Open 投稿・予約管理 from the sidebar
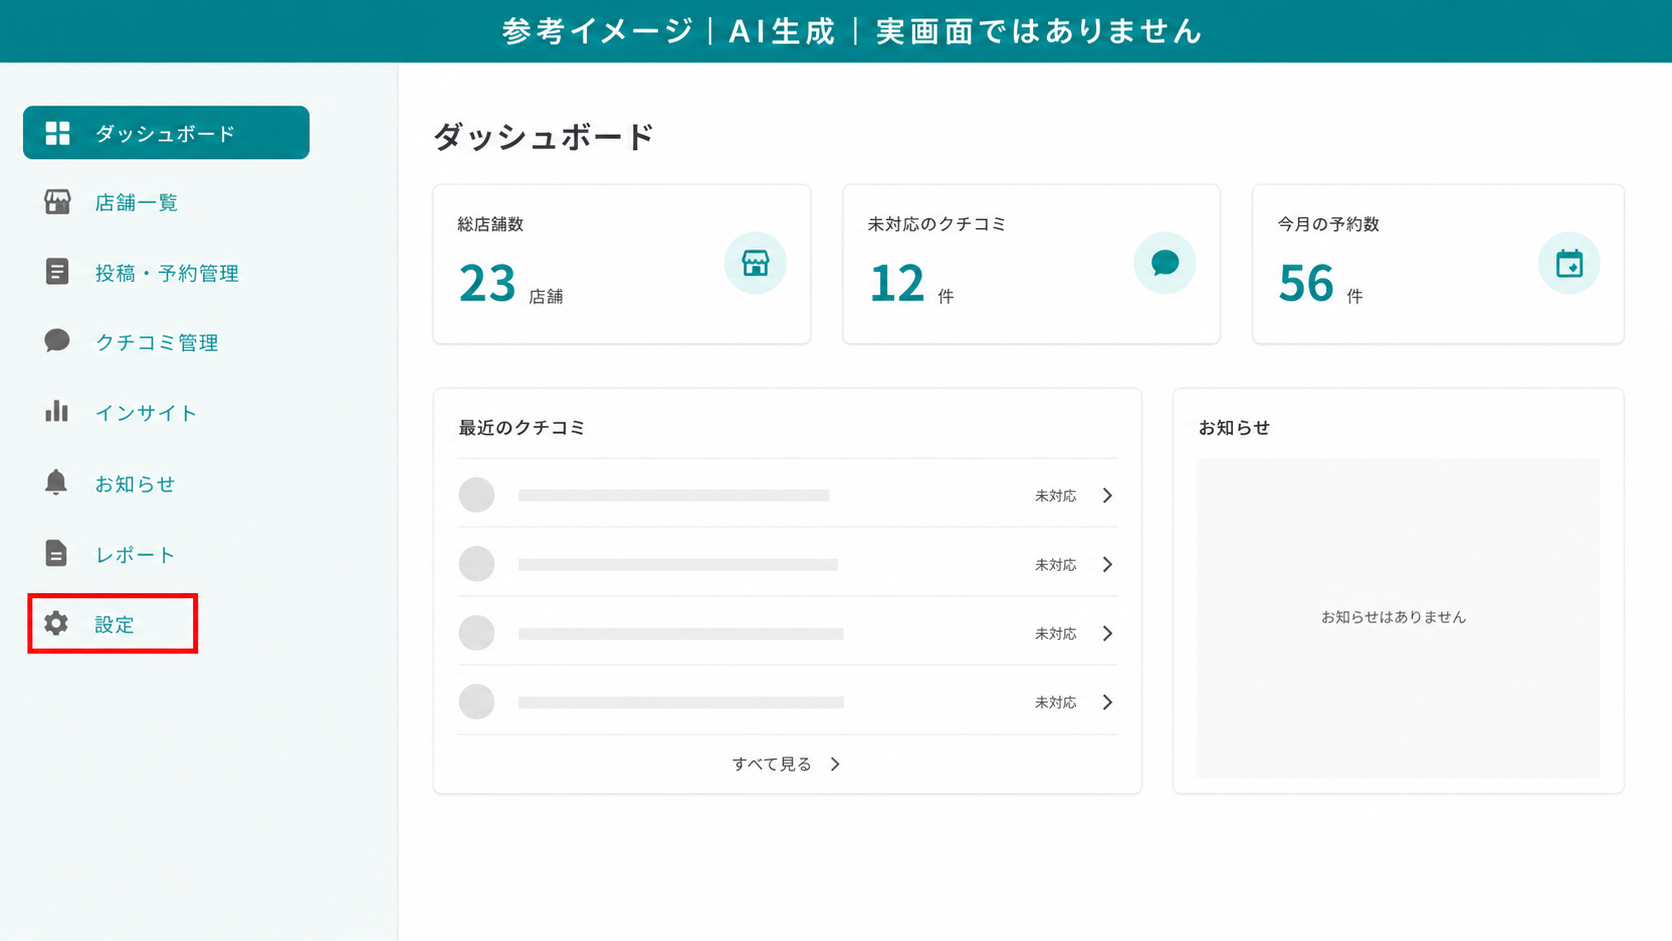 167,273
